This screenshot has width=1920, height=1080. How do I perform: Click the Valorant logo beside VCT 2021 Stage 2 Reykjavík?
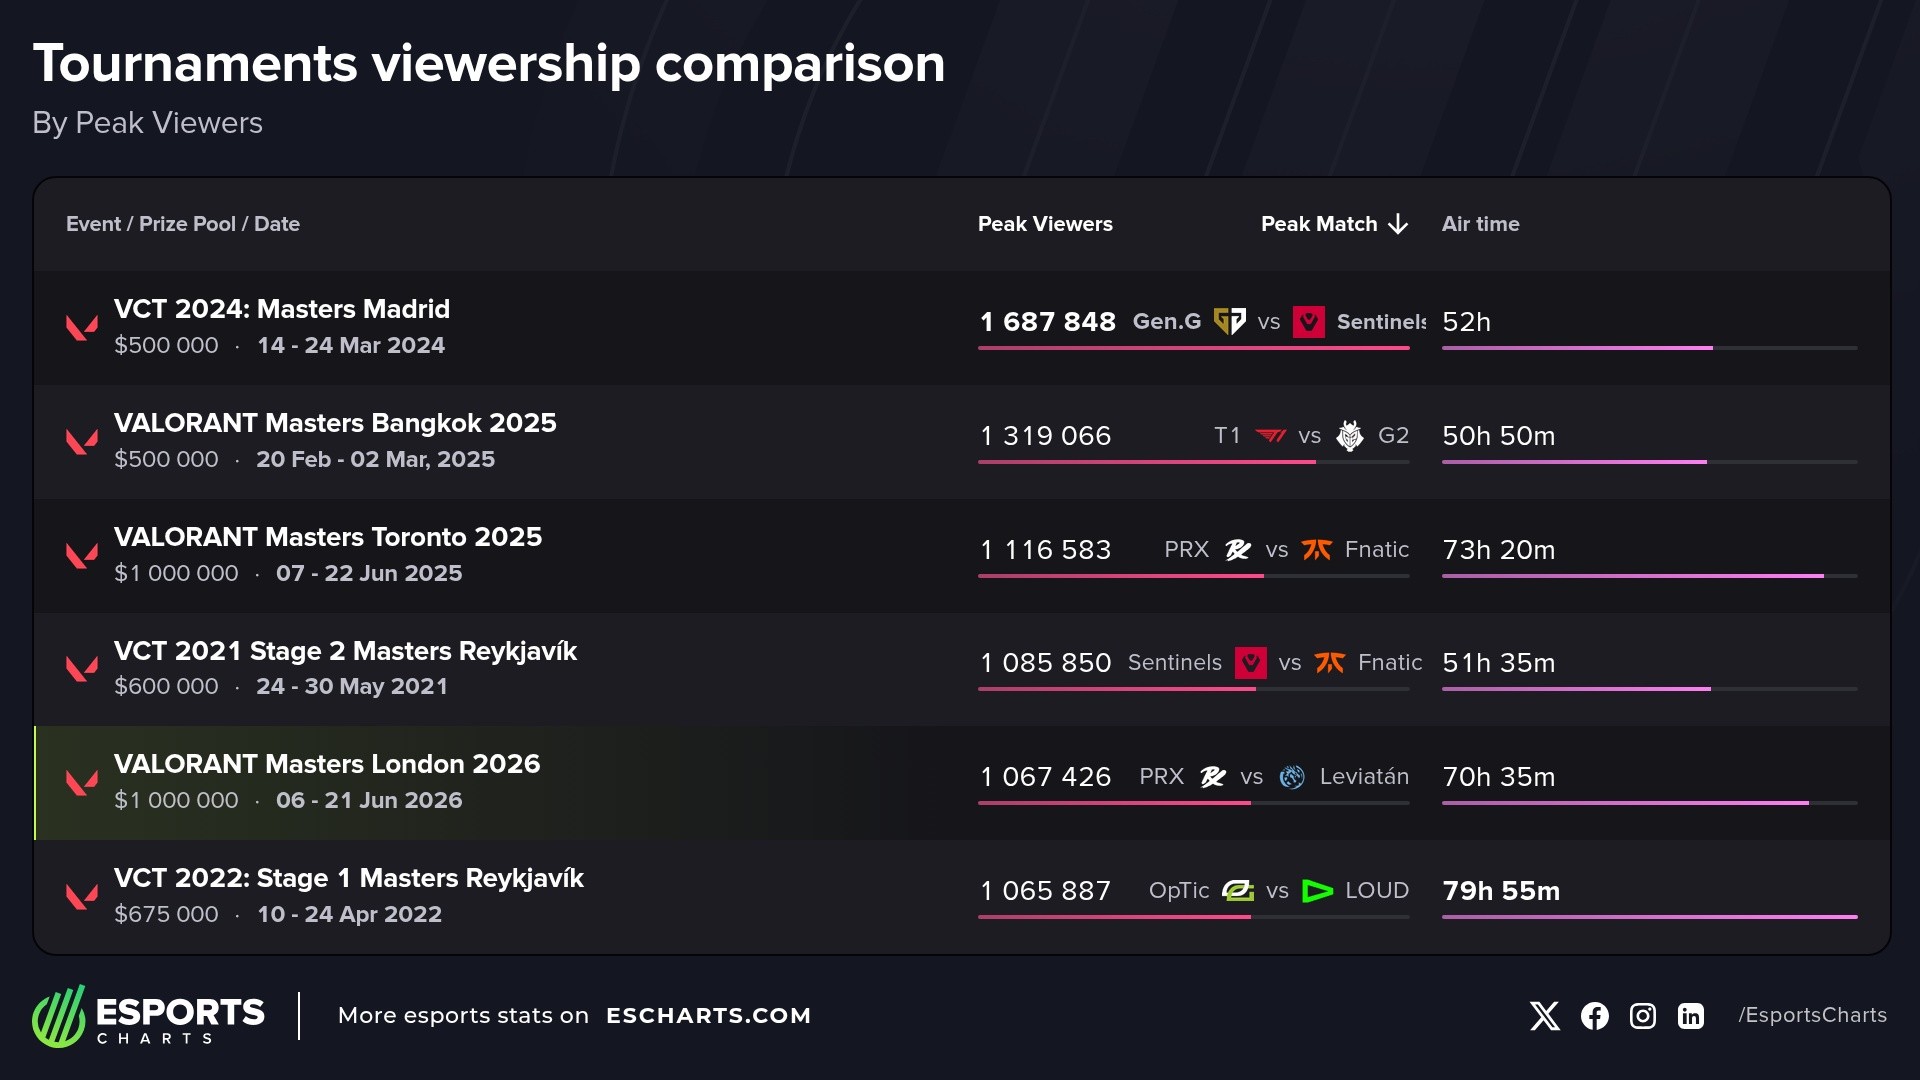(x=82, y=668)
